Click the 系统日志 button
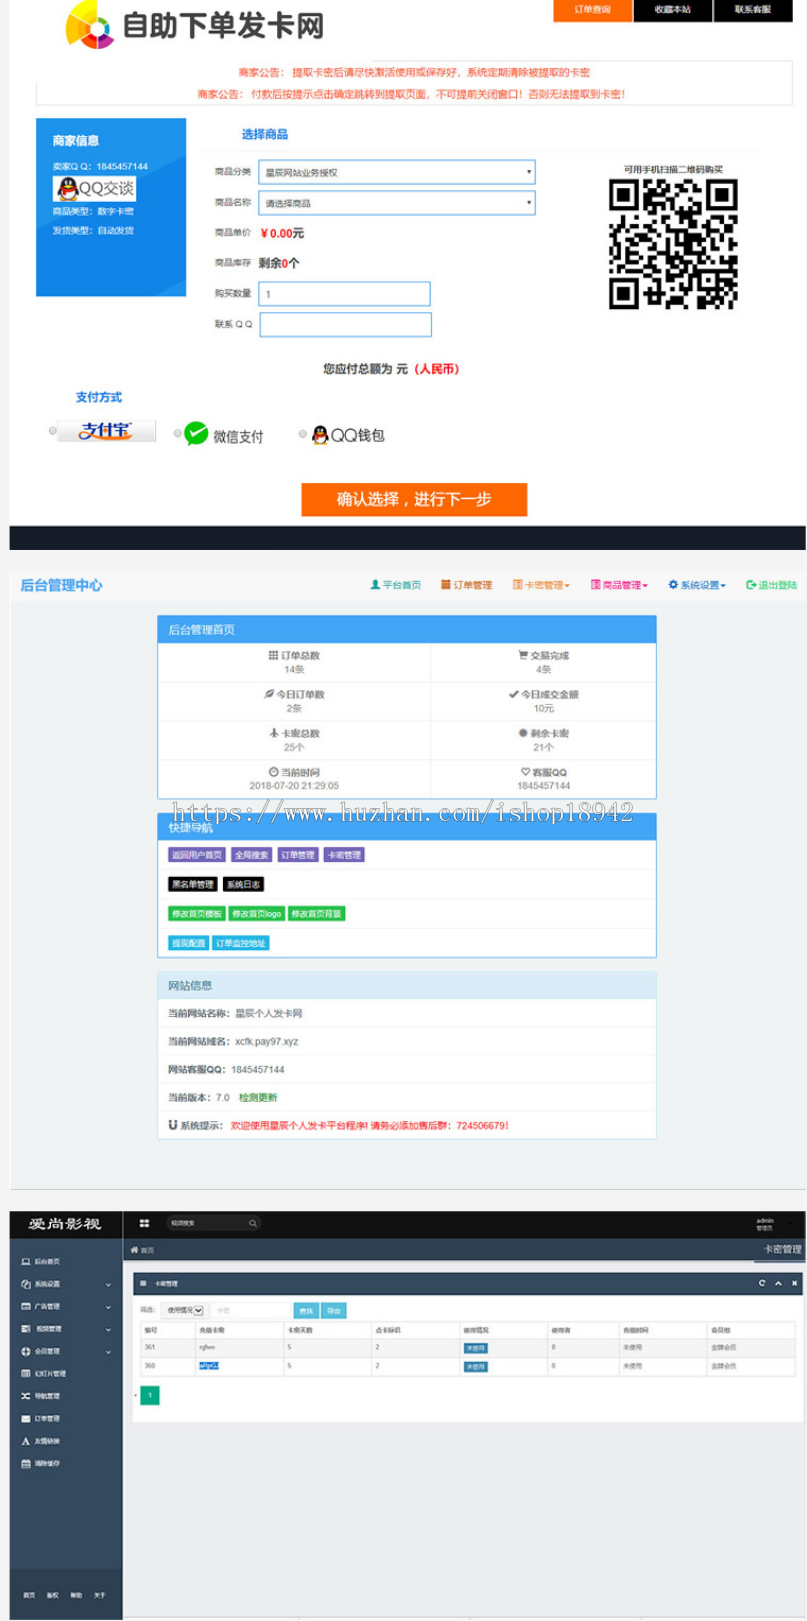The image size is (807, 1621). [x=243, y=884]
